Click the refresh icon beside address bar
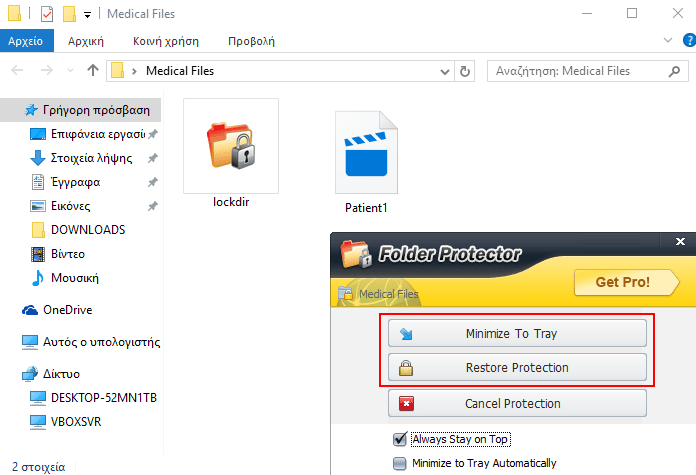This screenshot has width=696, height=475. coord(465,71)
